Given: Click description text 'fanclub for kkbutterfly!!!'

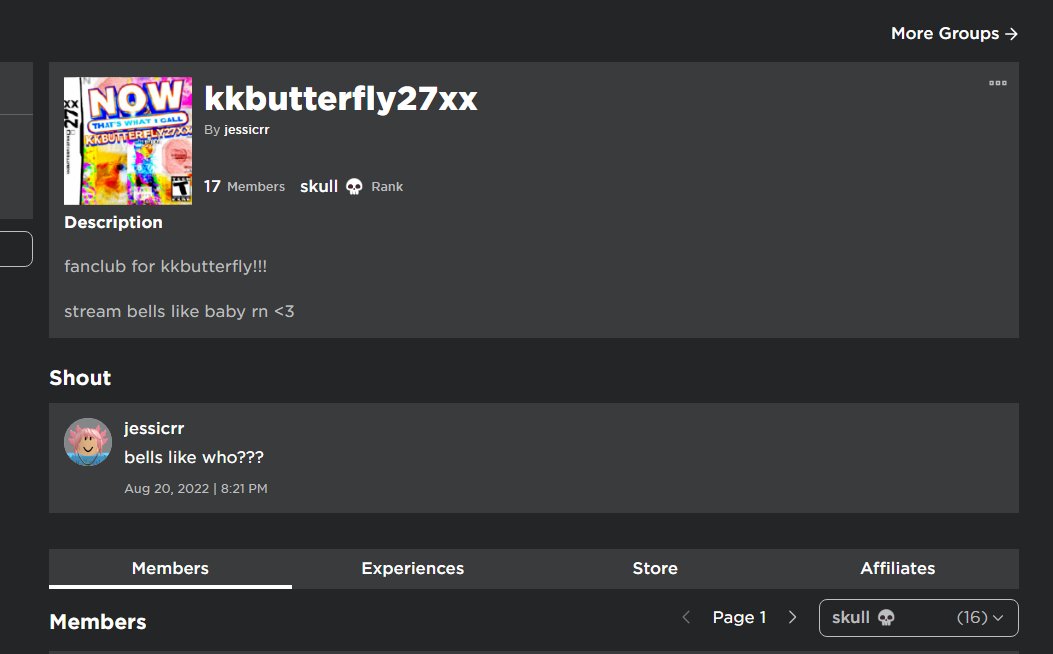Looking at the screenshot, I should pos(166,267).
